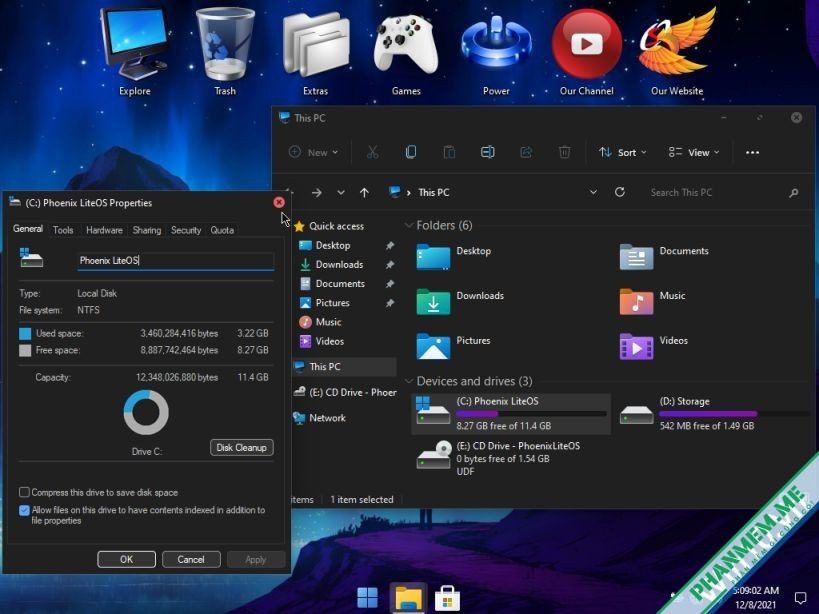This screenshot has width=819, height=614.
Task: Open the Desktop folder in Folders section
Action: (454, 256)
